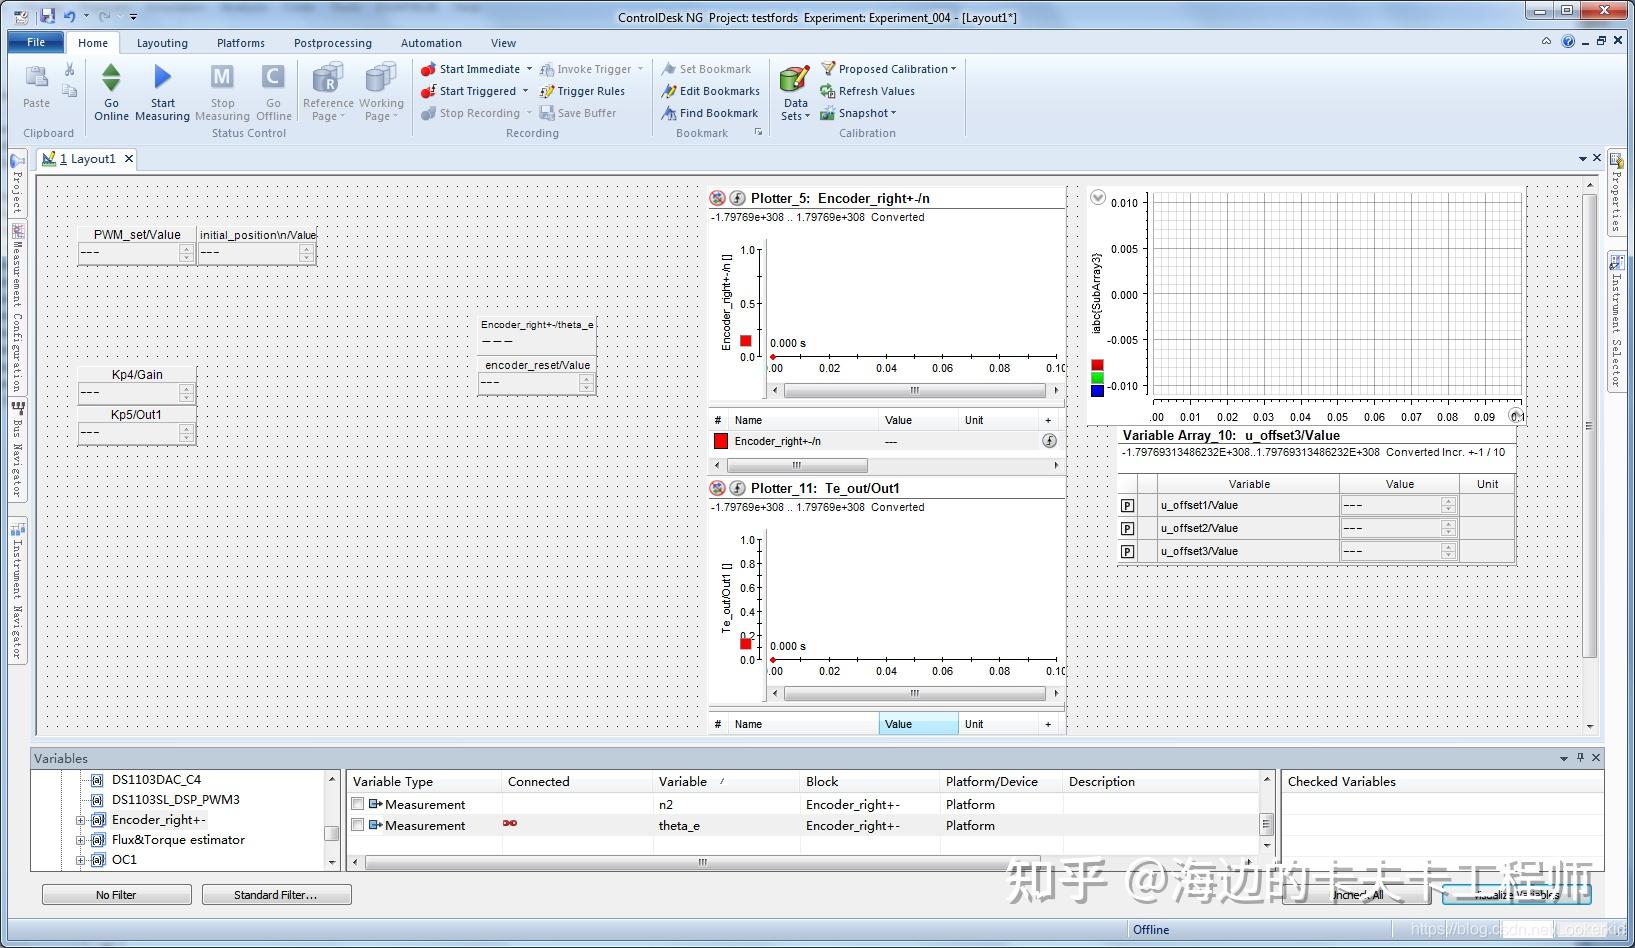Switch to the Layouting ribbon tab
This screenshot has height=948, width=1635.
point(162,43)
